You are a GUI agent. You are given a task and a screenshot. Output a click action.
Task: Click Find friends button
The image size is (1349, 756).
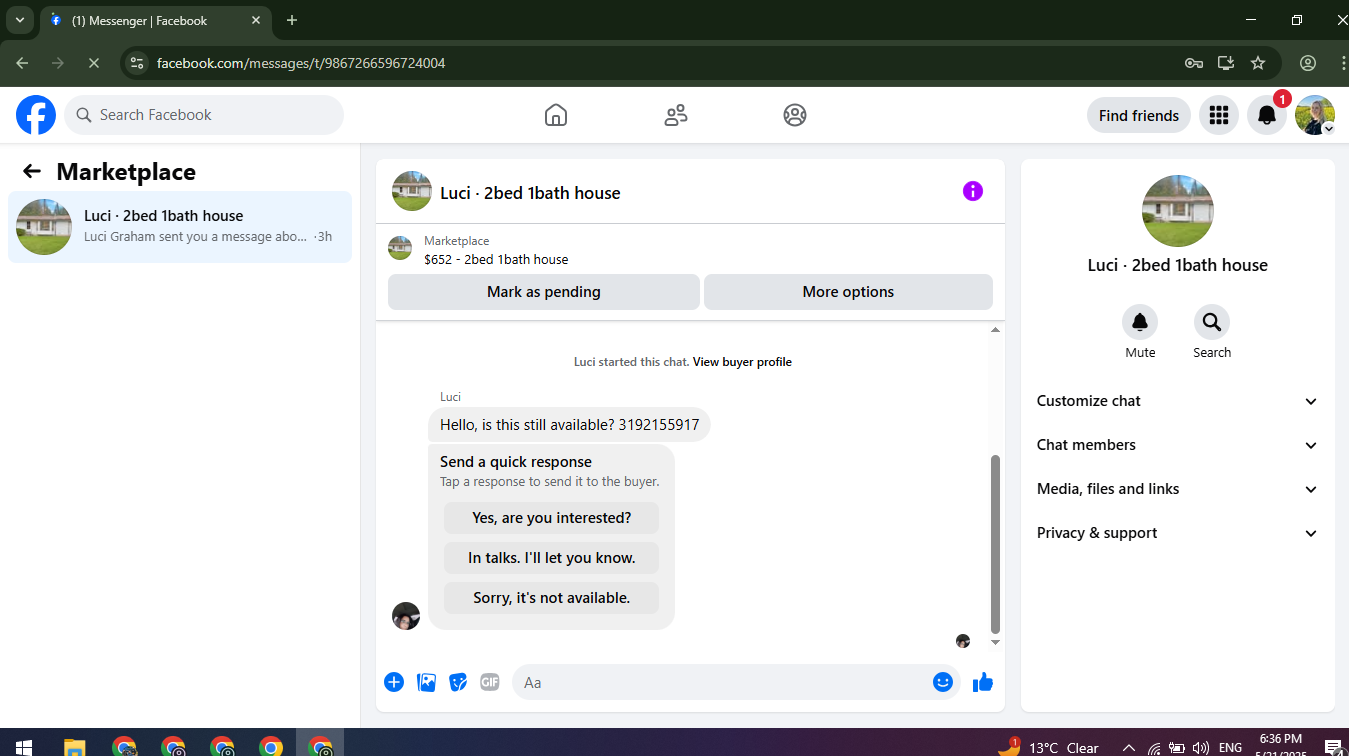[1139, 115]
